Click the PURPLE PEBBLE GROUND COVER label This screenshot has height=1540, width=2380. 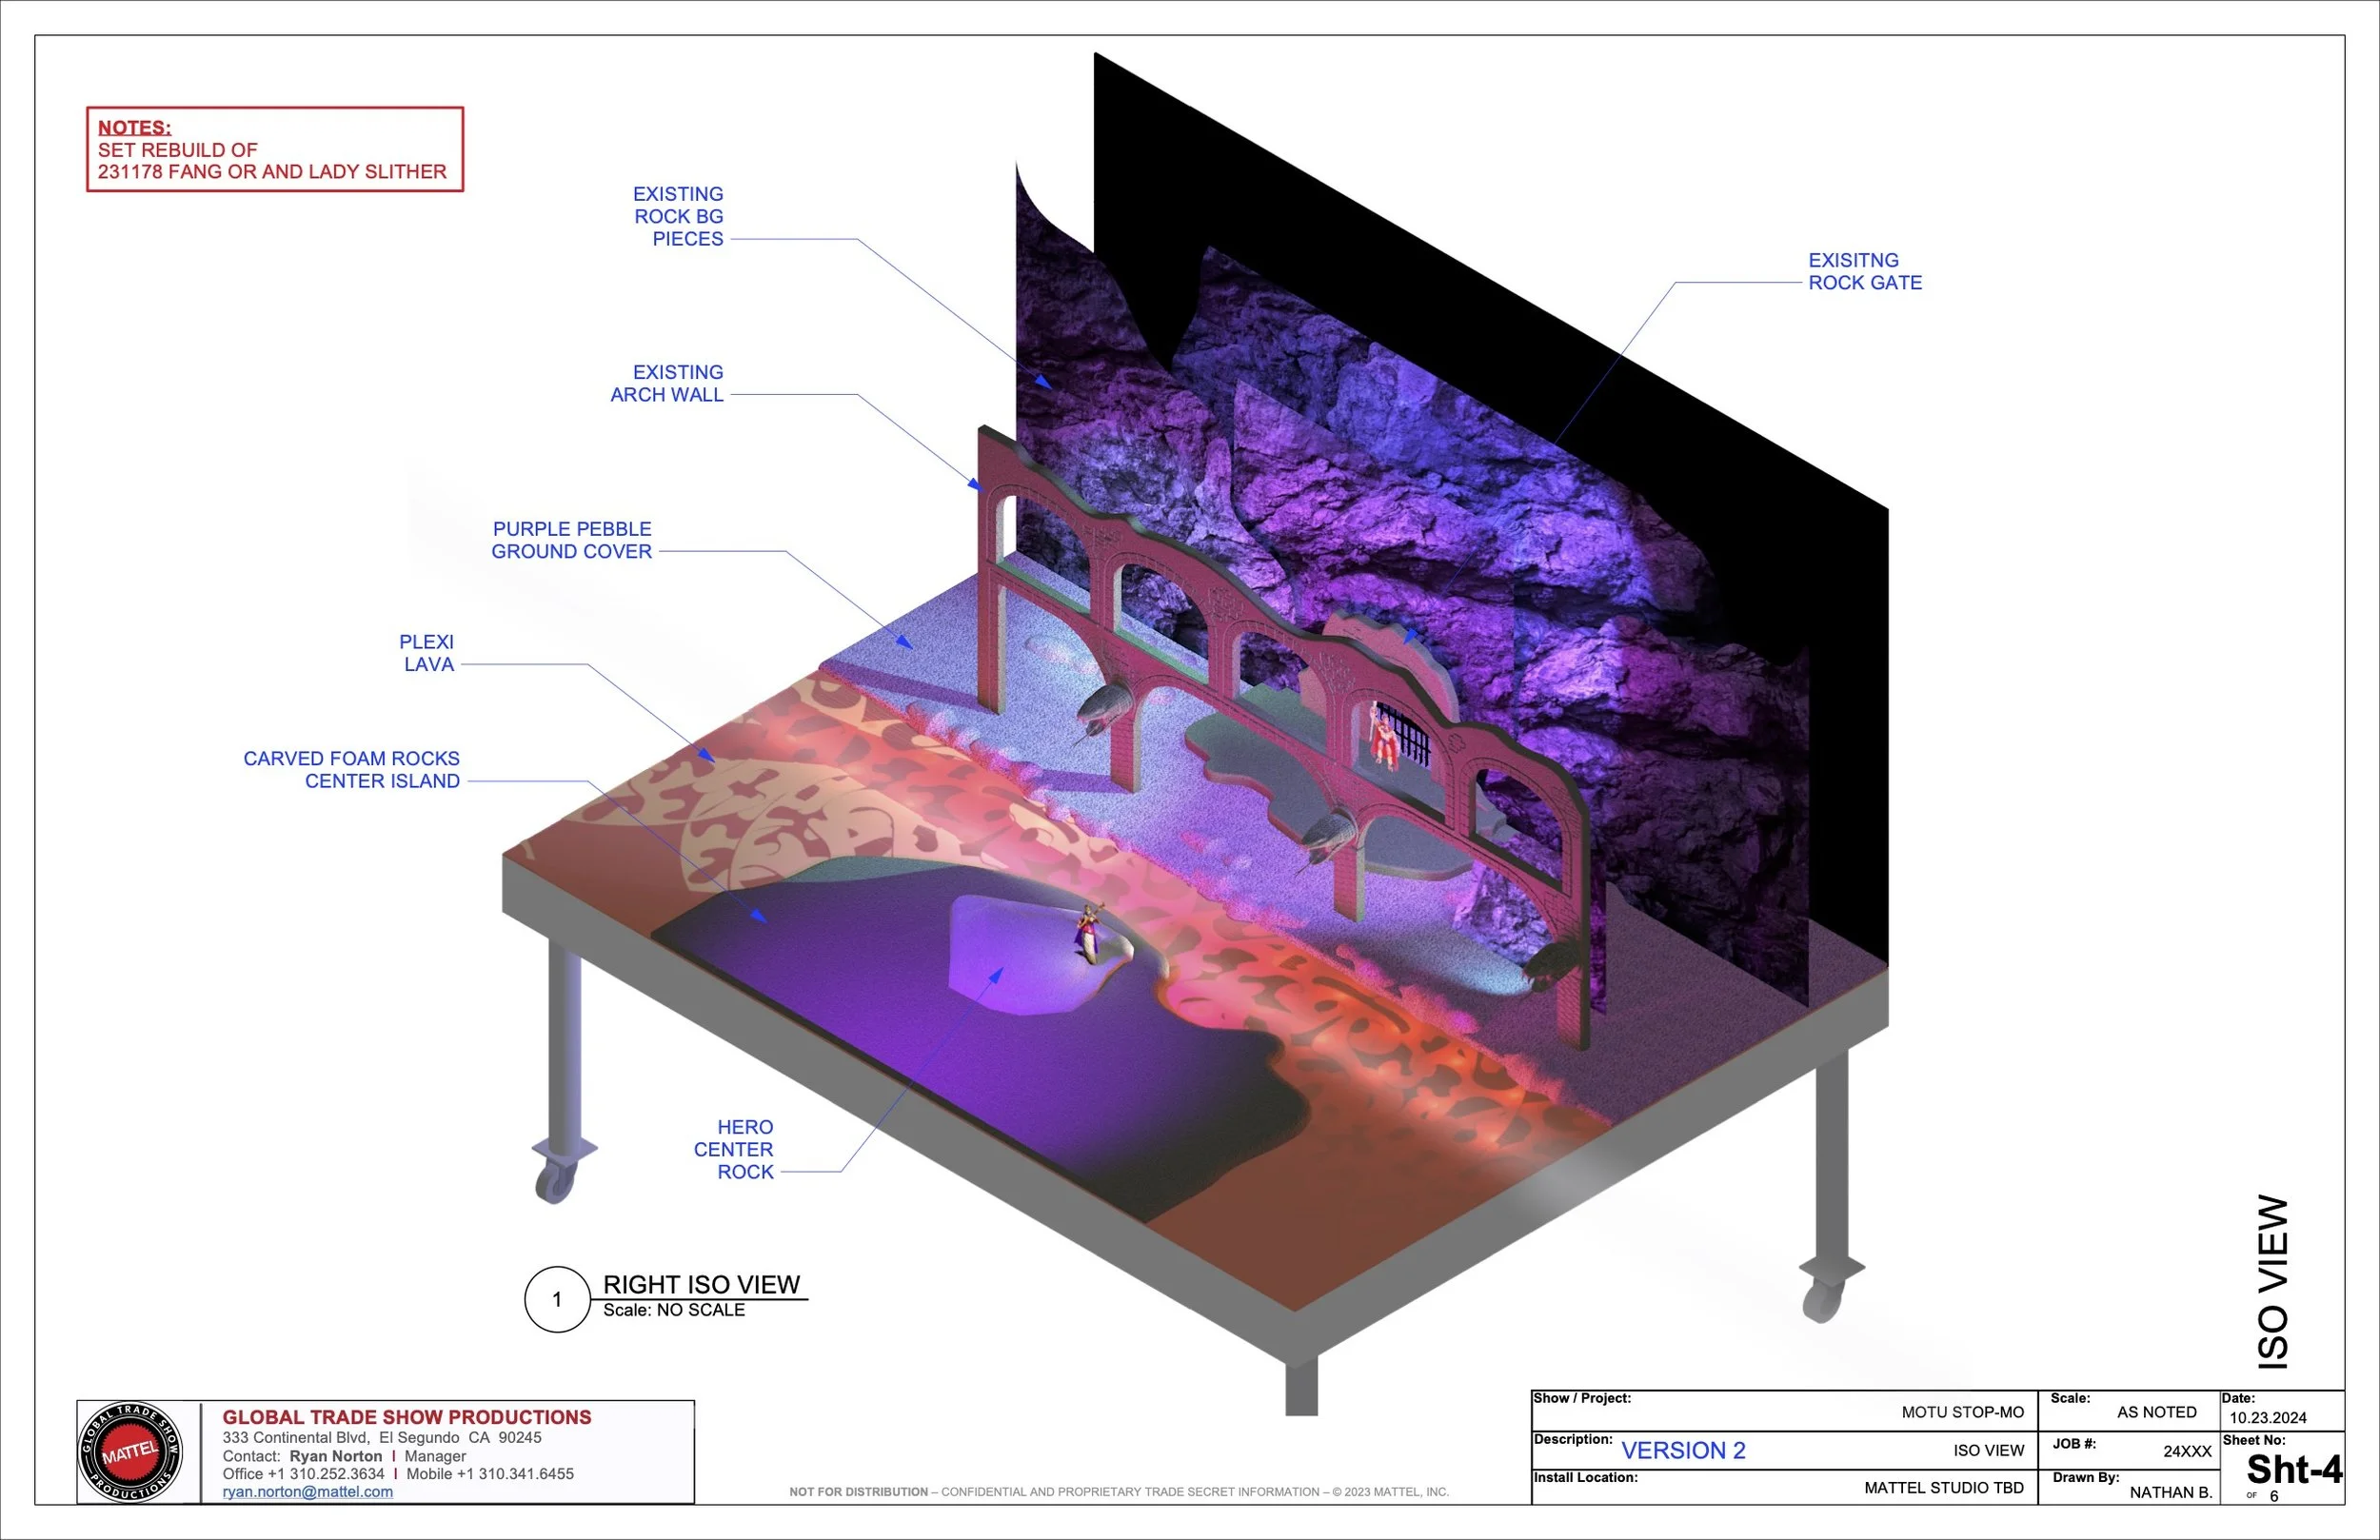[x=571, y=540]
